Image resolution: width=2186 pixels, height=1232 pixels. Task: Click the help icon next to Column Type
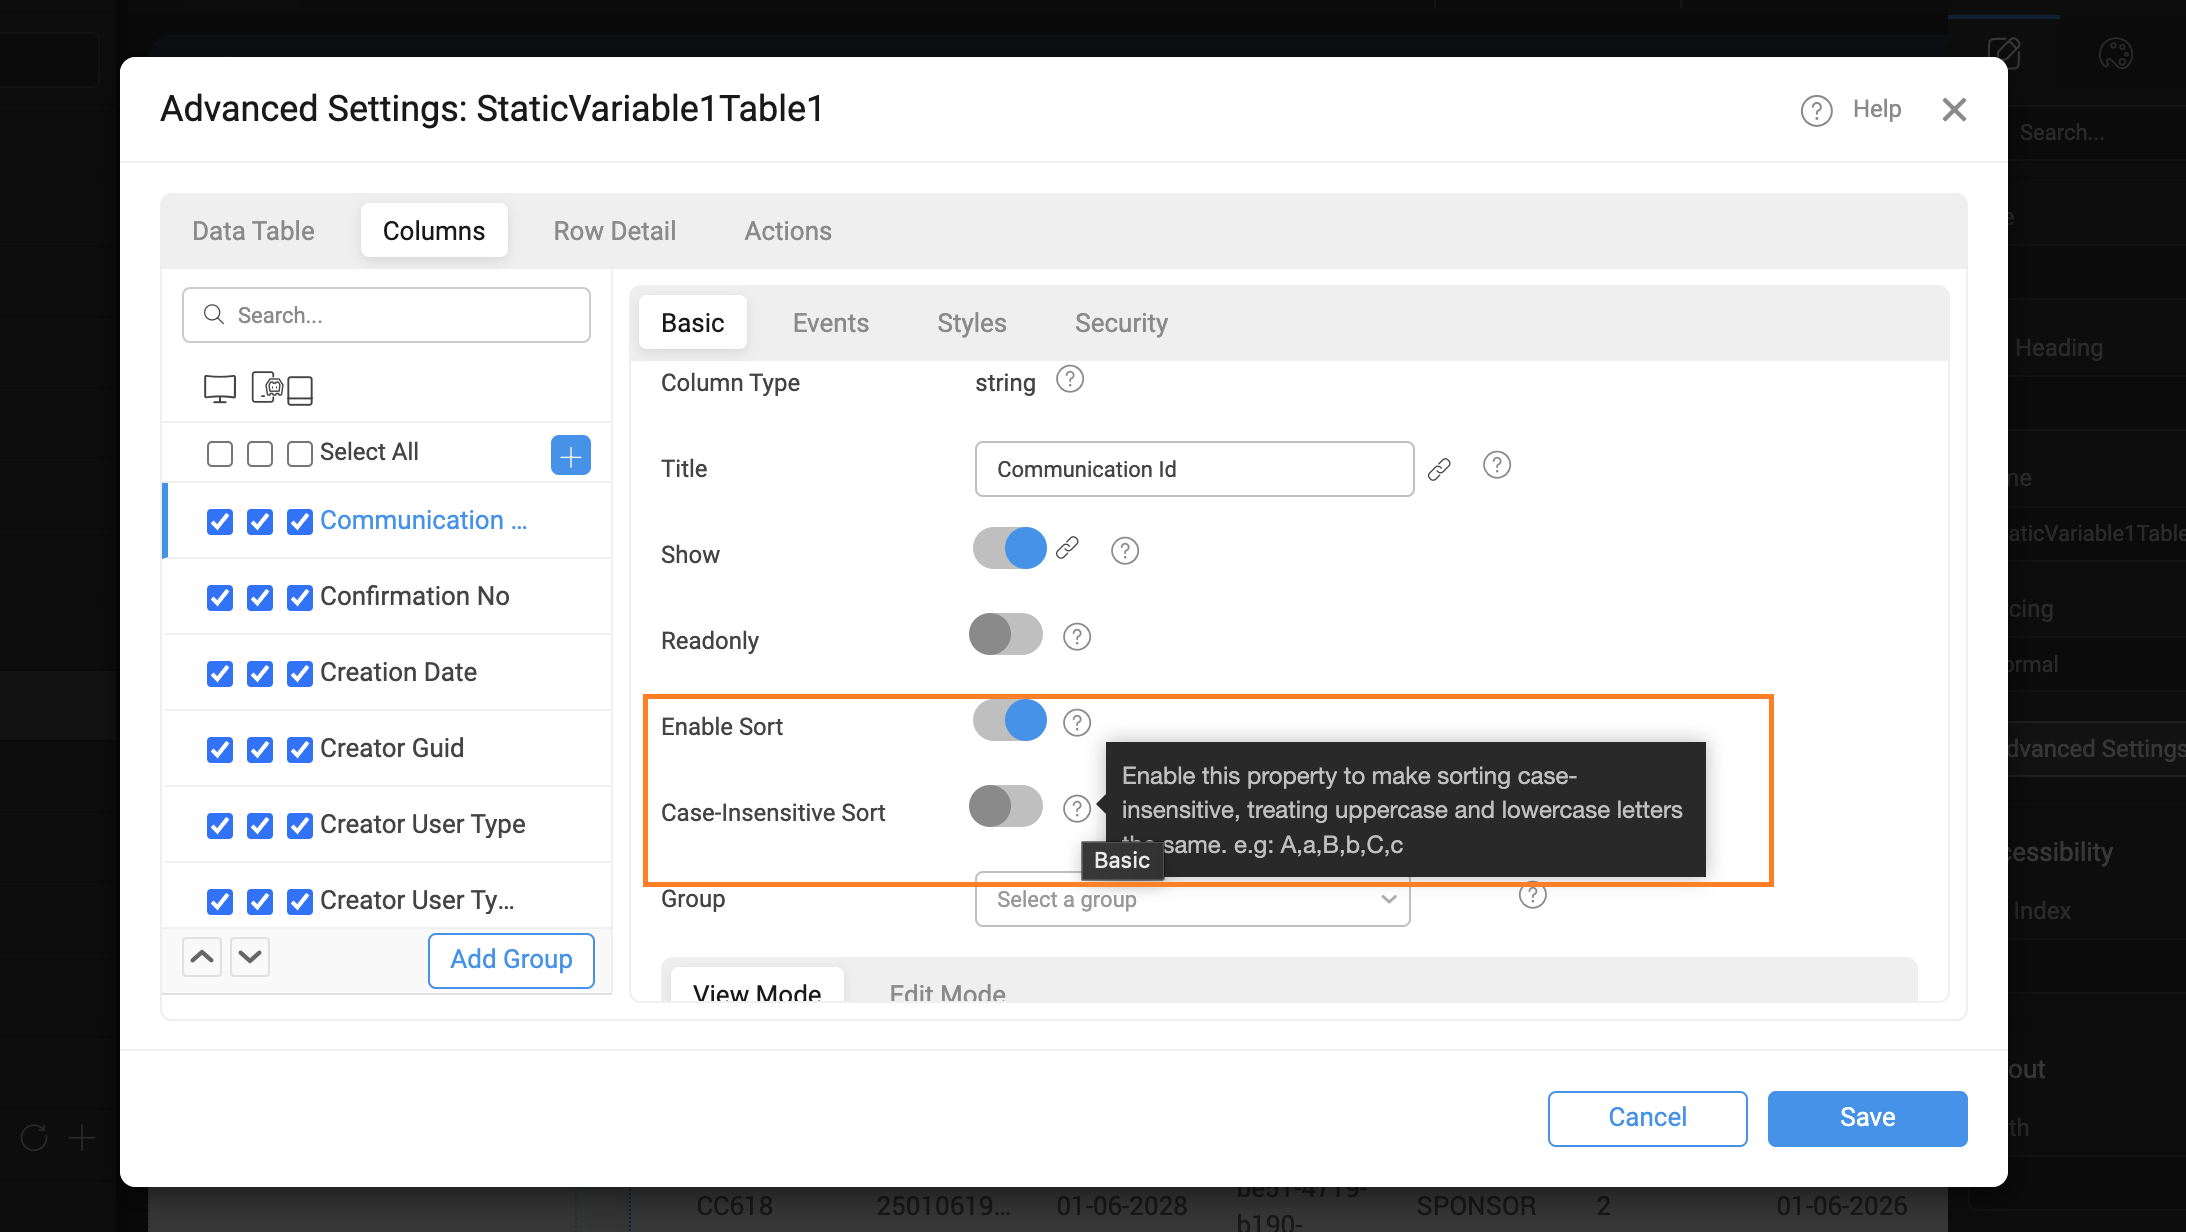pos(1070,380)
